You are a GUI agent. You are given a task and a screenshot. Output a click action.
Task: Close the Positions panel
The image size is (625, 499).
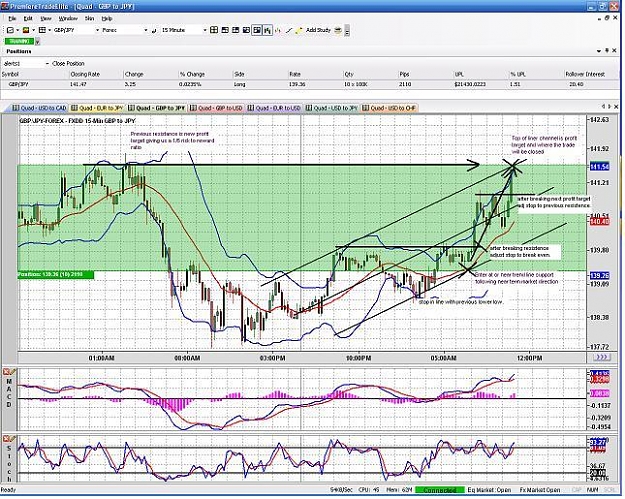coord(615,51)
